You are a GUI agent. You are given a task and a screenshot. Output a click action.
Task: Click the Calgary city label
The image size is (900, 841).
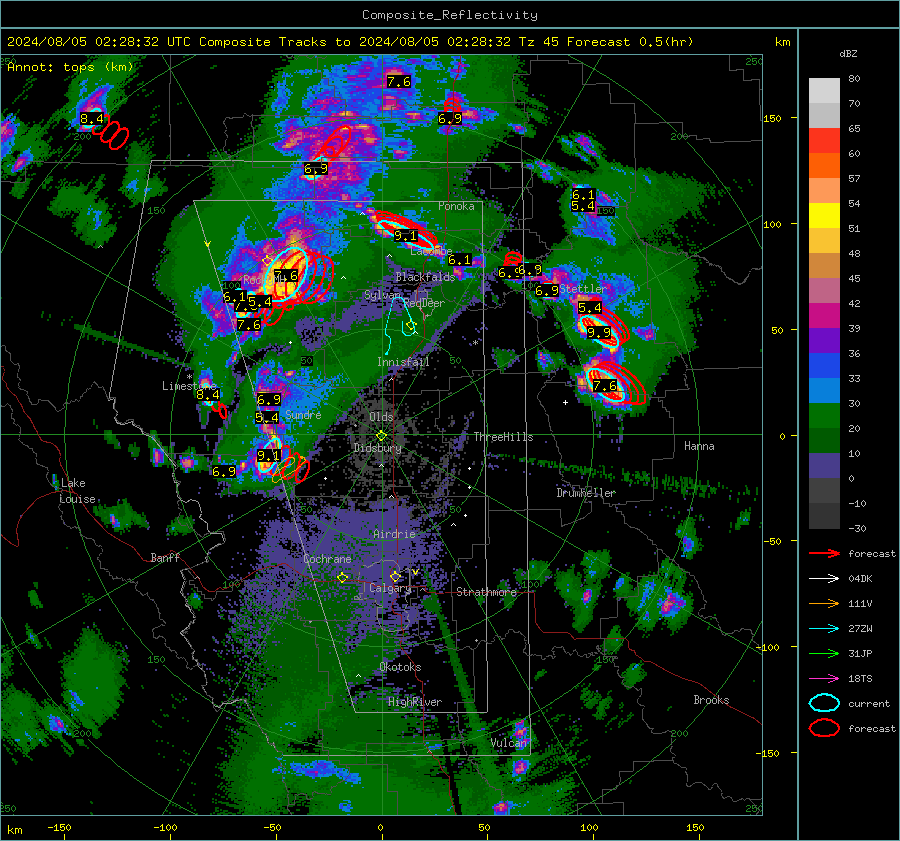390,588
